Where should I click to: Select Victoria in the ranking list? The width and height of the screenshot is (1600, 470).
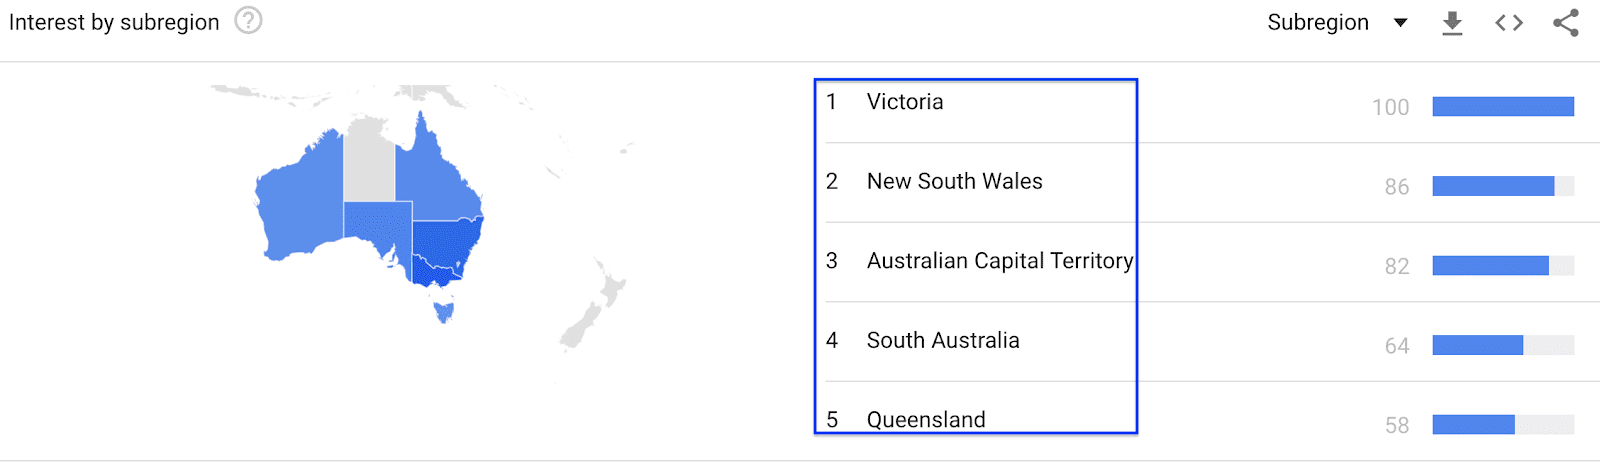coord(904,102)
